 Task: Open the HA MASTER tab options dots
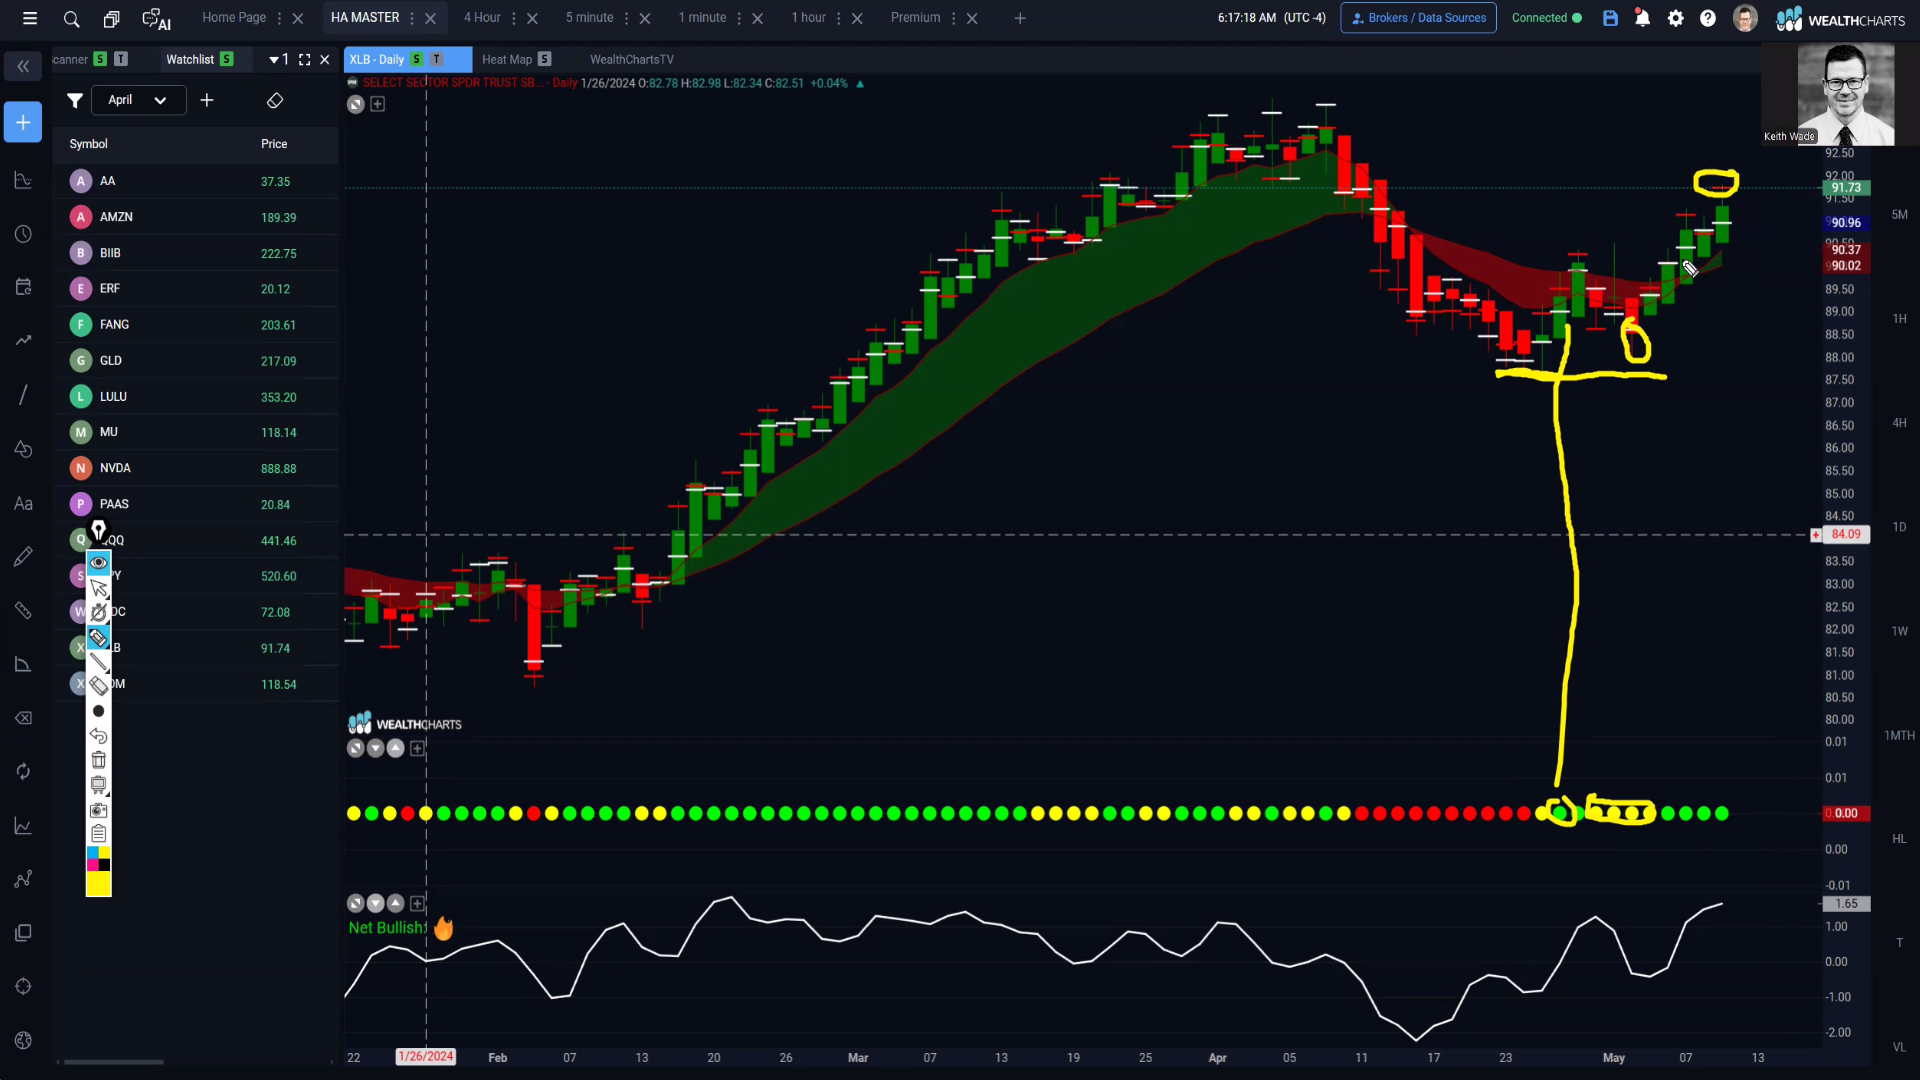click(x=411, y=18)
